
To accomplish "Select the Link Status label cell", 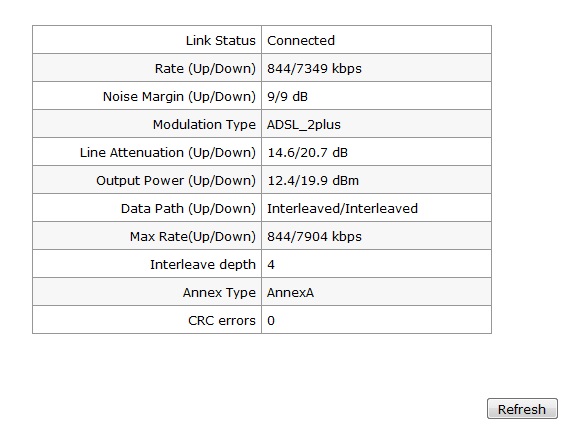I will pyautogui.click(x=147, y=40).
